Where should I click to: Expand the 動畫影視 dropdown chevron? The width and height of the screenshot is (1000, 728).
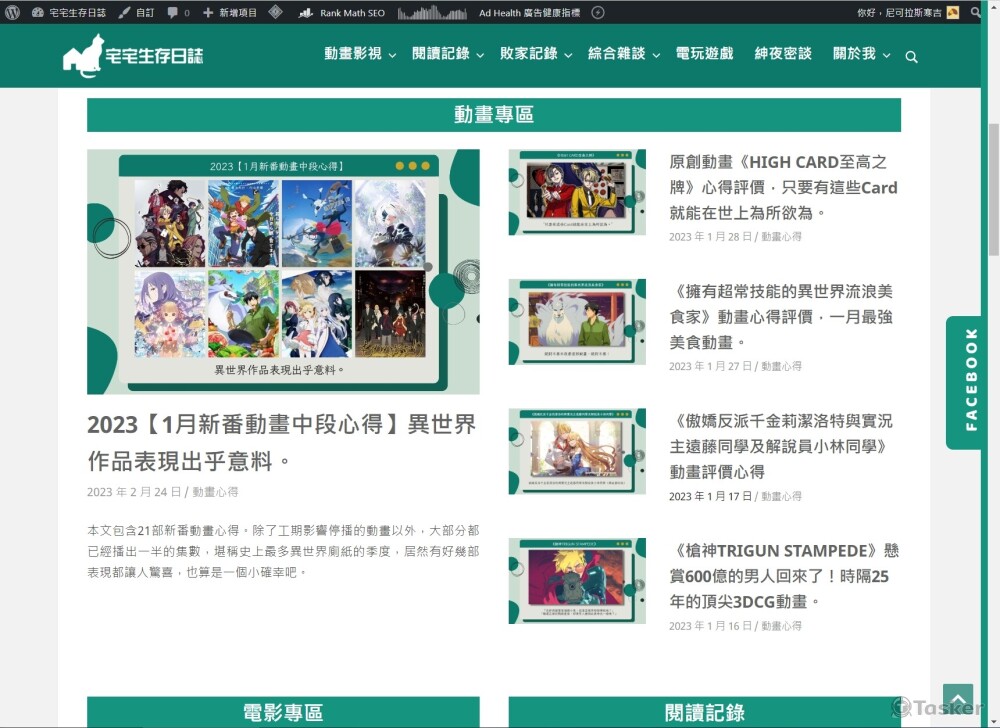pos(392,55)
